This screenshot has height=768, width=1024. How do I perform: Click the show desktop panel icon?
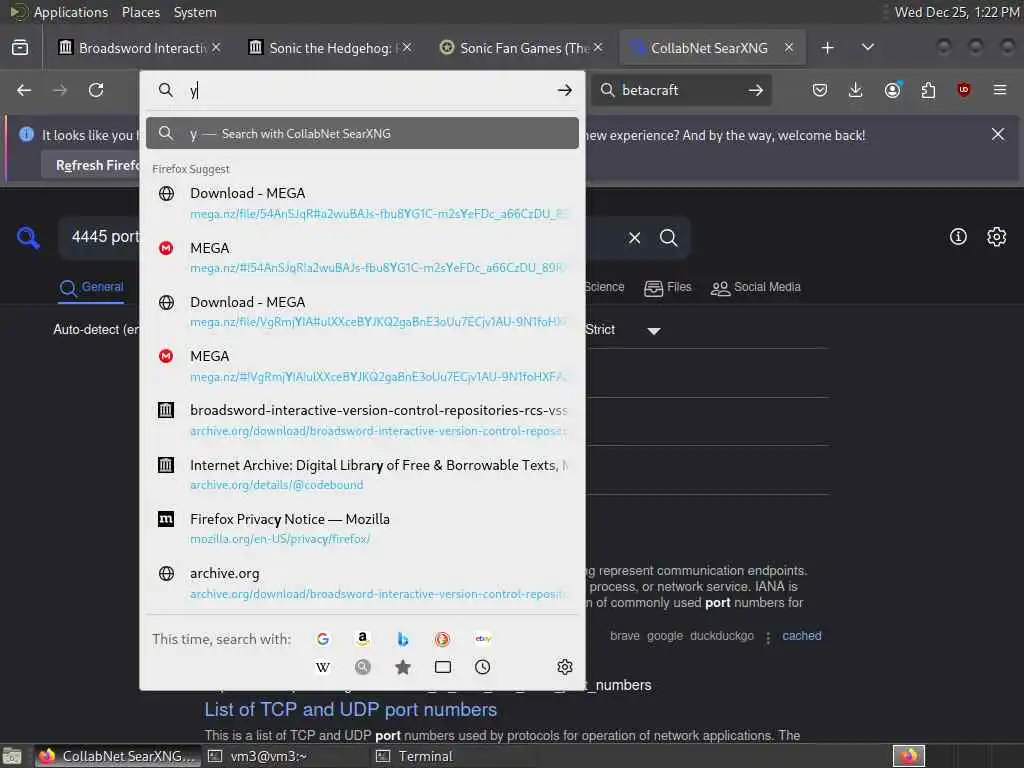12,757
